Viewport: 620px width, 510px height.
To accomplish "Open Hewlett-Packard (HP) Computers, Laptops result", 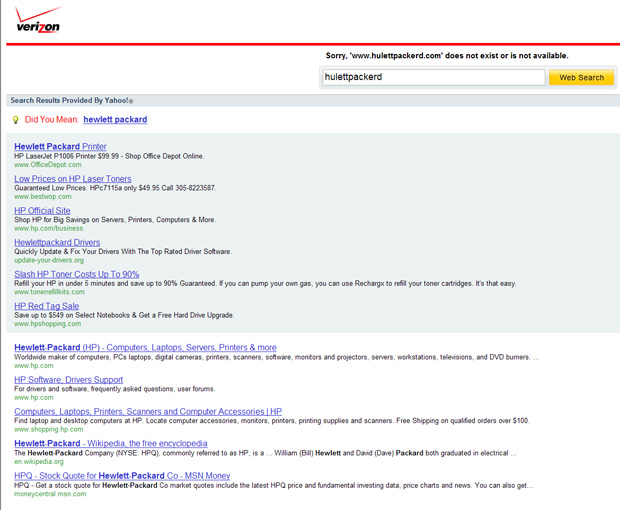I will pos(145,348).
